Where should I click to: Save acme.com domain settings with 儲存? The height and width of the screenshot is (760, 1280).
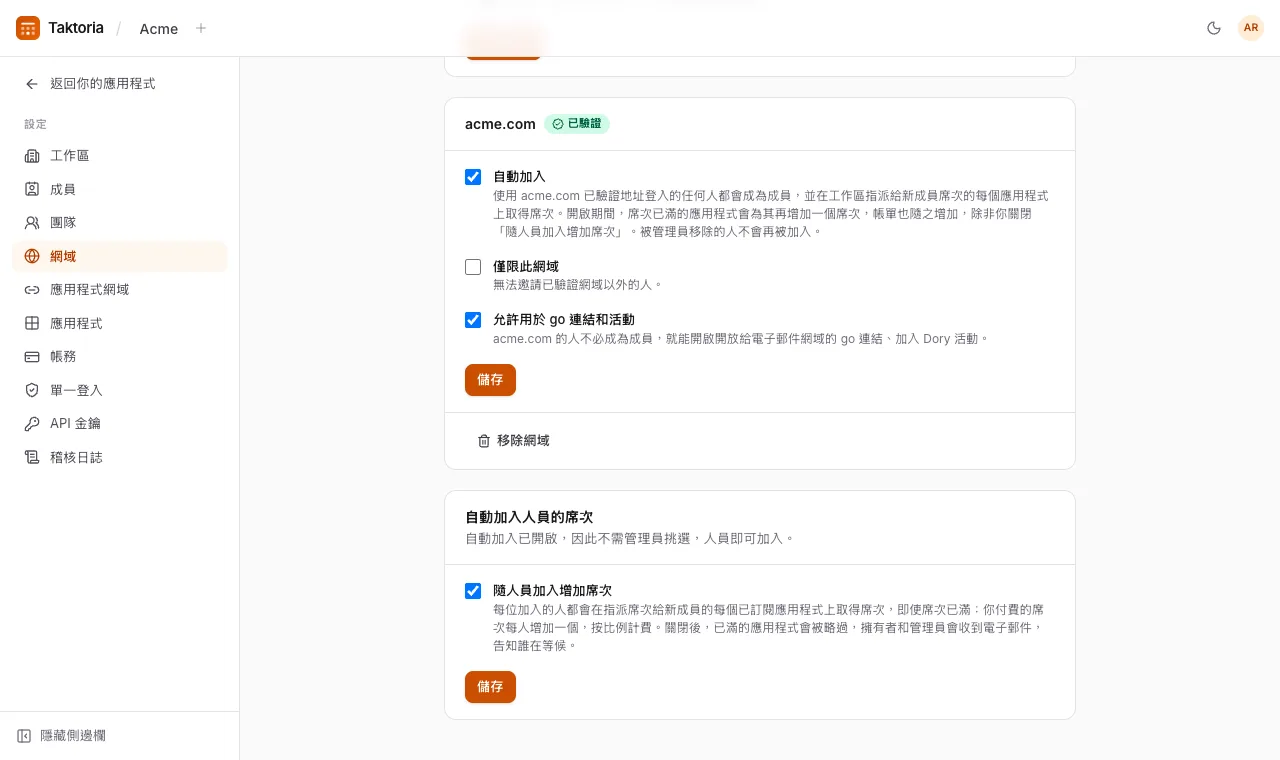[490, 380]
